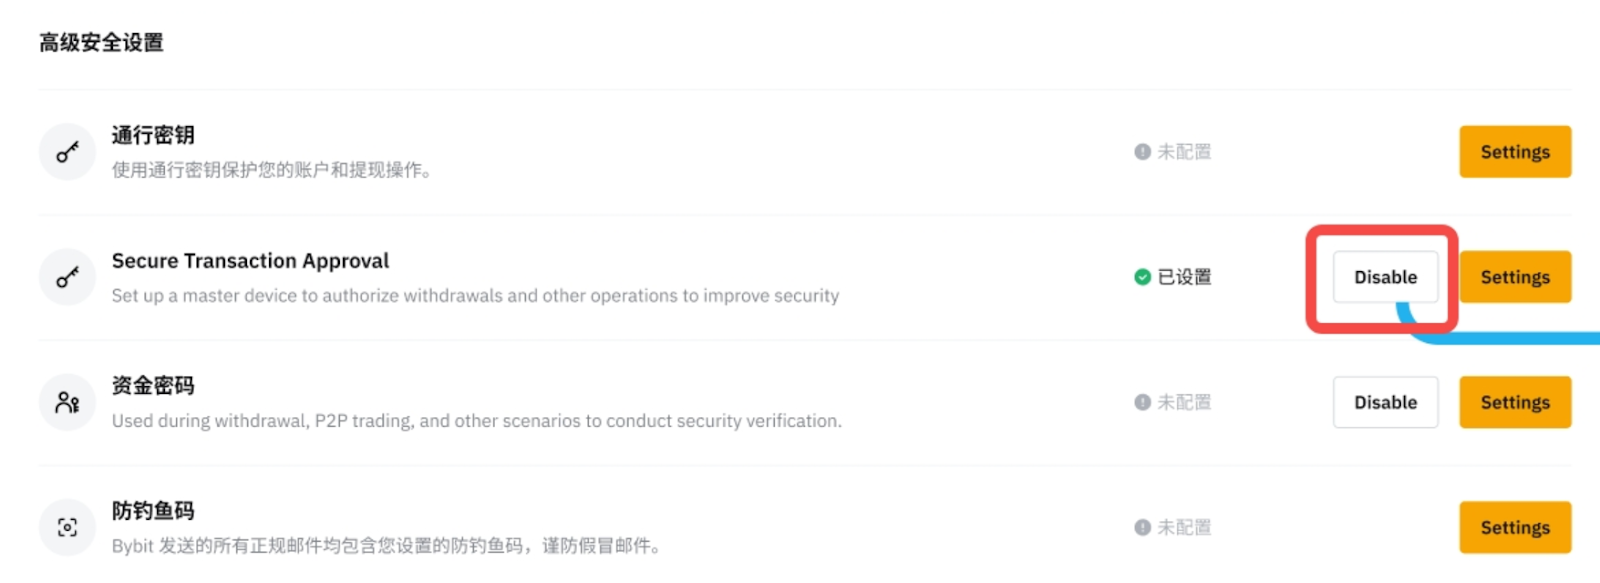The image size is (1600, 583).
Task: Click the grey 未配置 status icon for 资金密码
Action: point(1142,402)
